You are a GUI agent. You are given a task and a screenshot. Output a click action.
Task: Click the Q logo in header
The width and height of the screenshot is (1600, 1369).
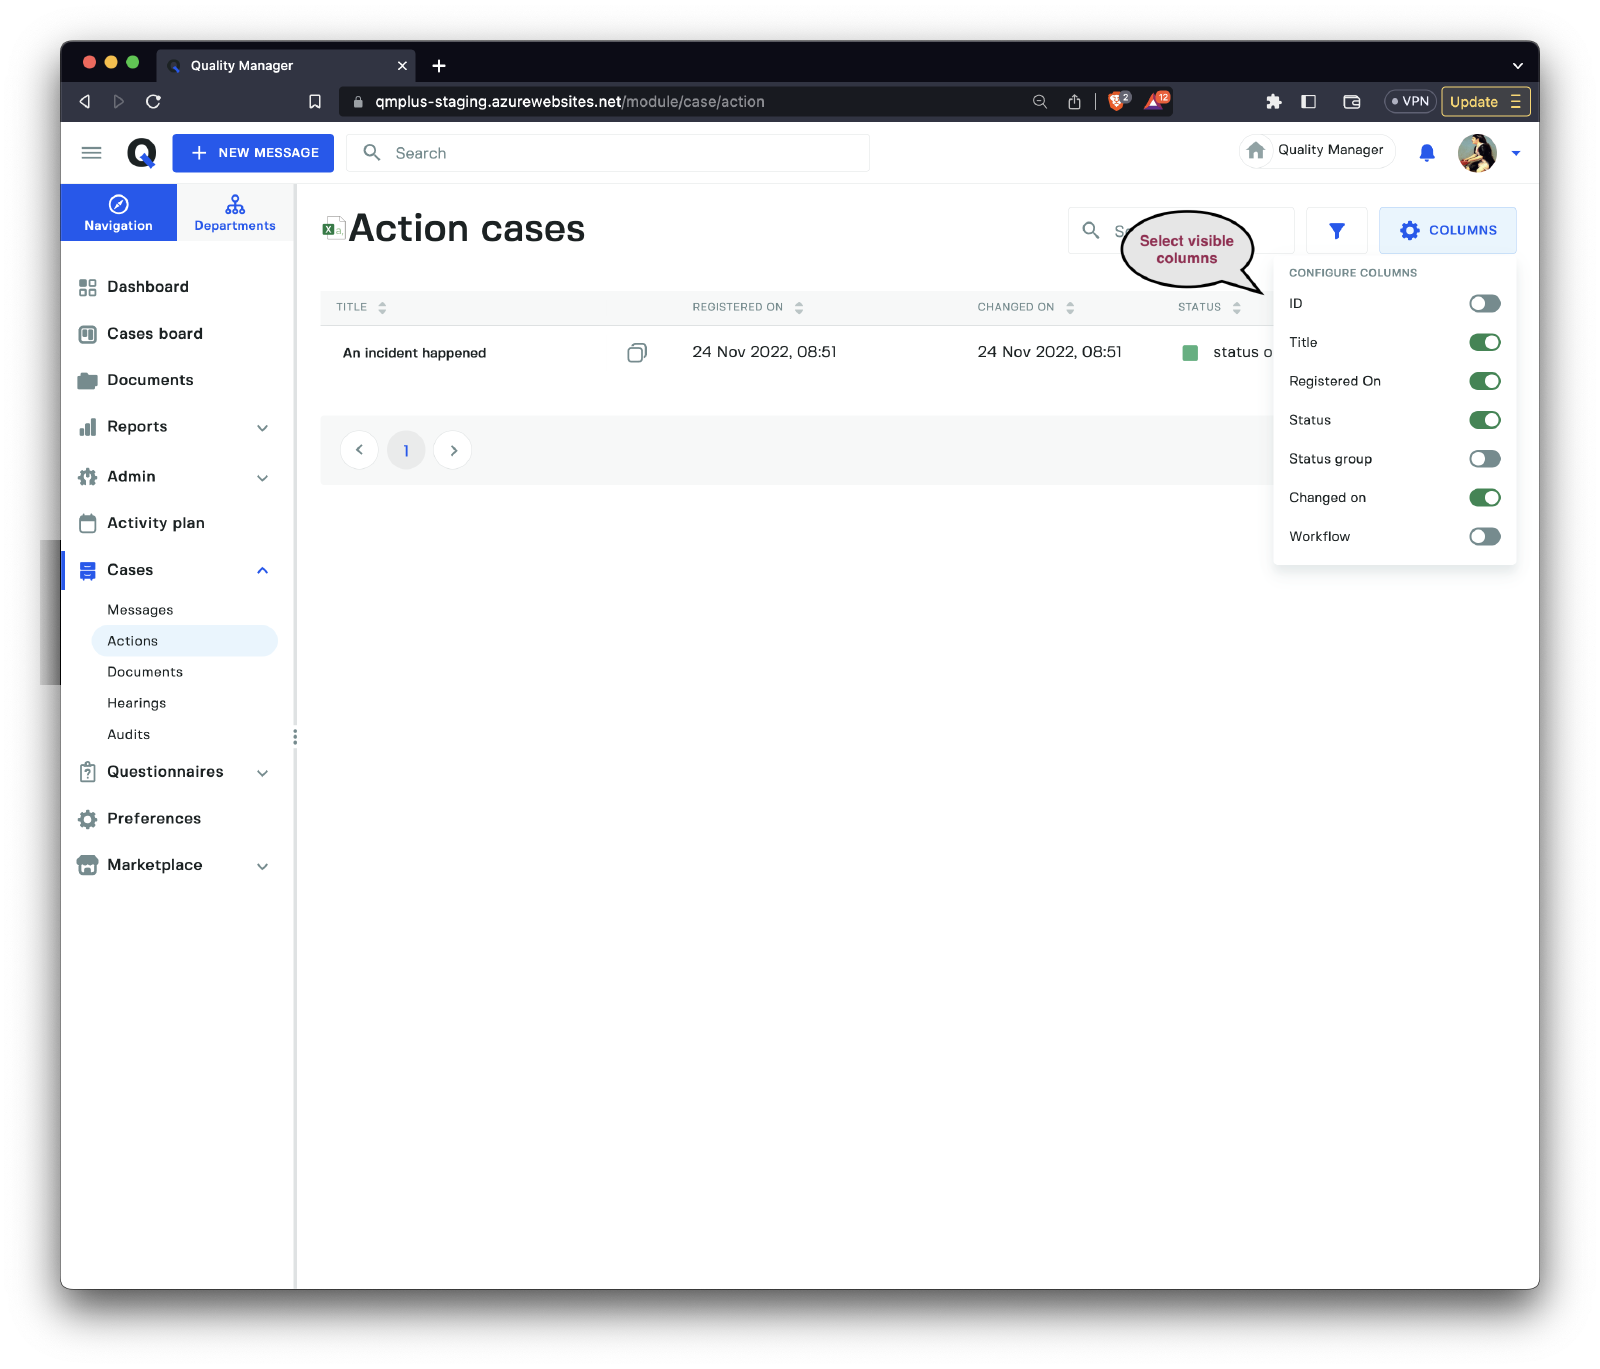pyautogui.click(x=142, y=153)
